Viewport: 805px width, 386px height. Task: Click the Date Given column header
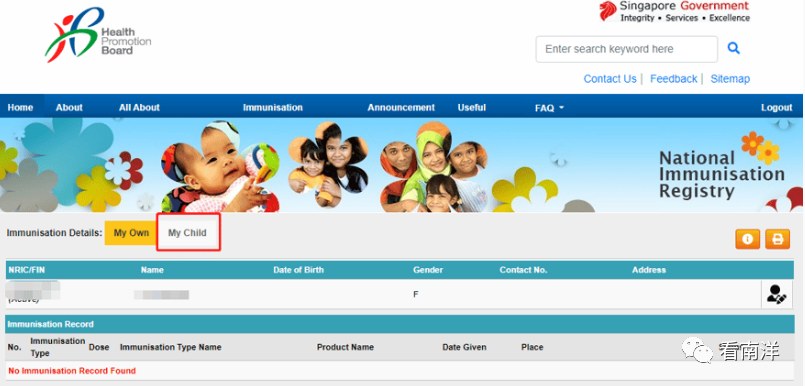[x=465, y=347]
